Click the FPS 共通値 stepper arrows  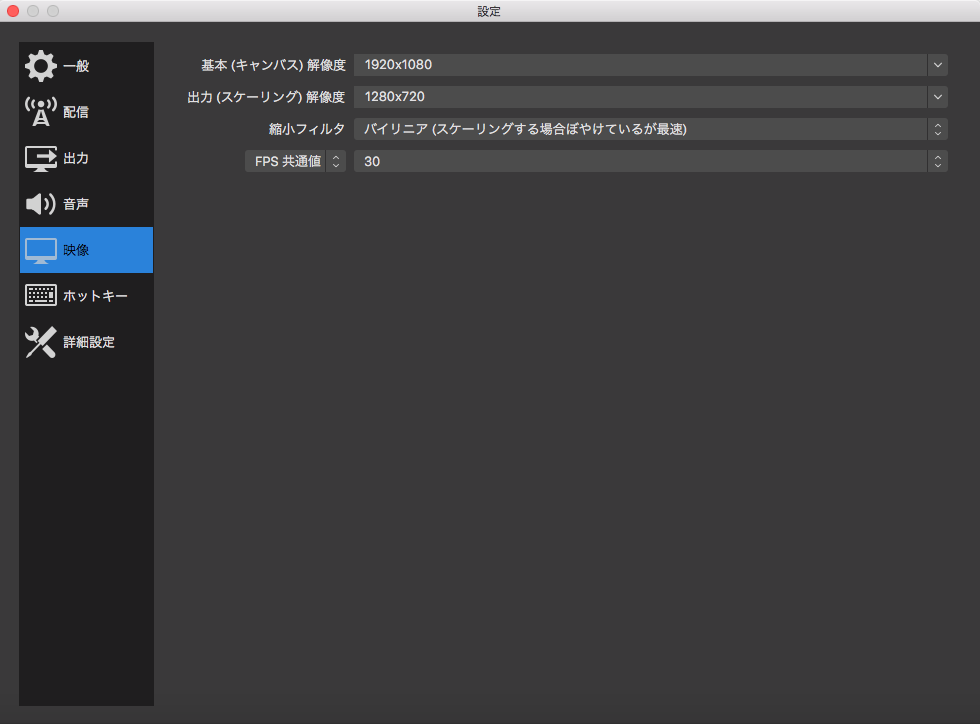click(x=336, y=160)
